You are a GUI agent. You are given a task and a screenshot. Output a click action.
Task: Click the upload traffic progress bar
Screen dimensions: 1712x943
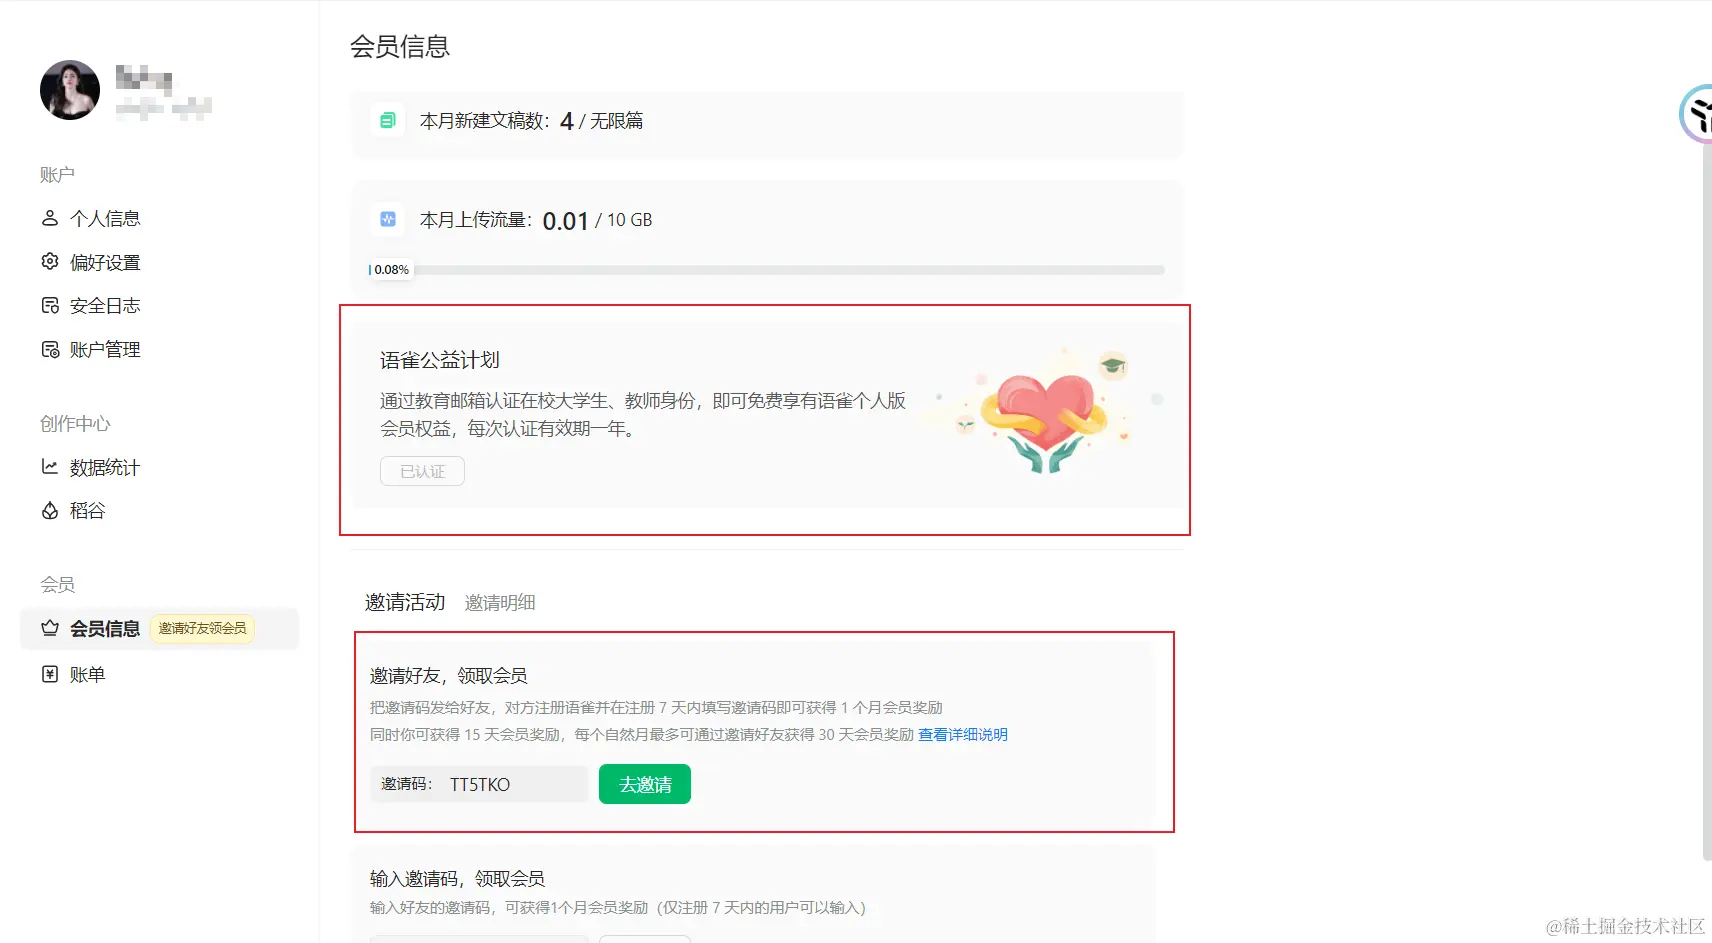coord(767,270)
